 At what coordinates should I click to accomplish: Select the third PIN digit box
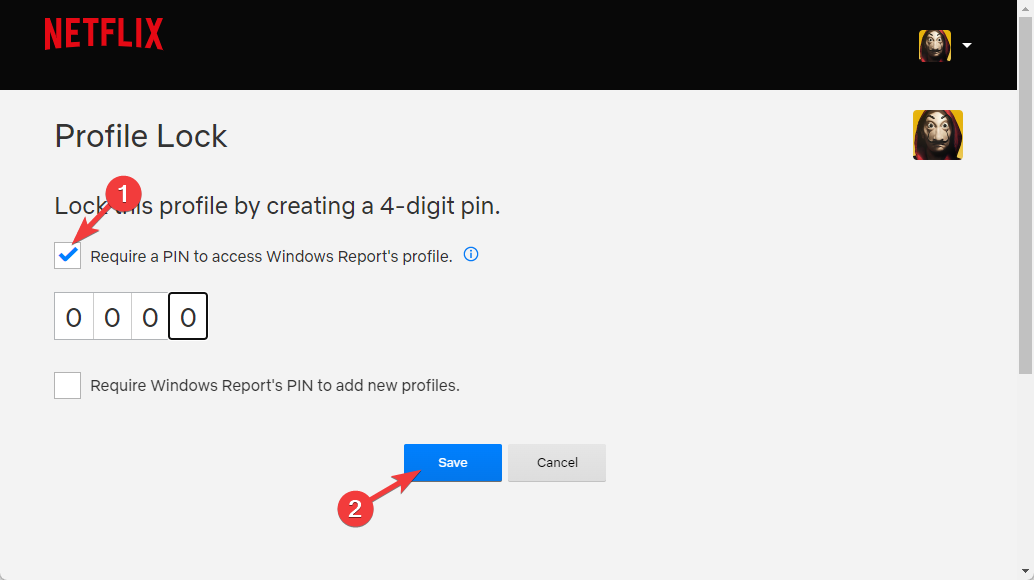[x=150, y=316]
